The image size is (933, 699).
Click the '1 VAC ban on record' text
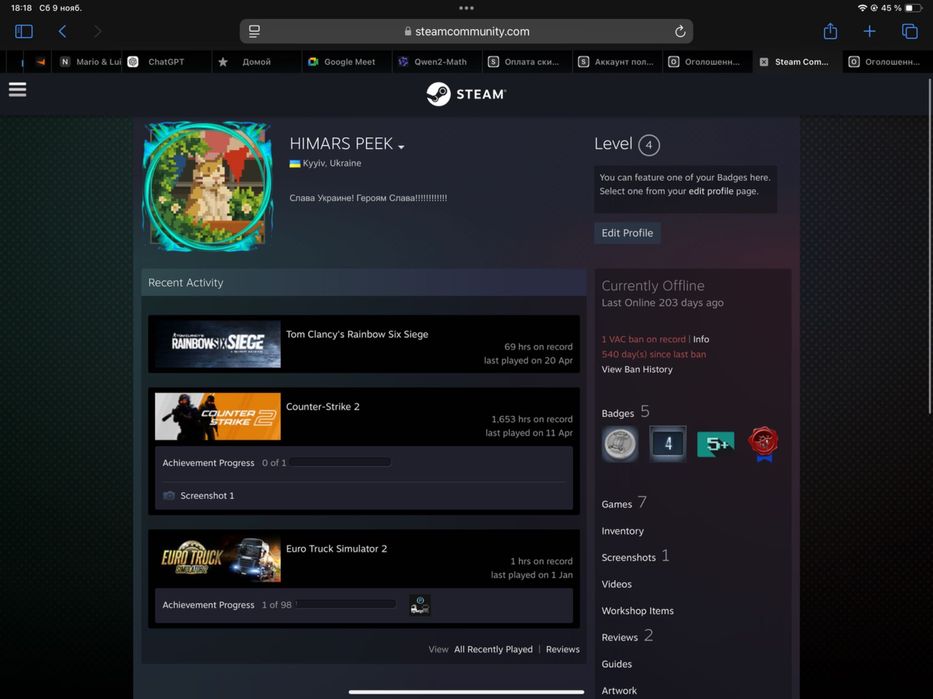pyautogui.click(x=643, y=339)
